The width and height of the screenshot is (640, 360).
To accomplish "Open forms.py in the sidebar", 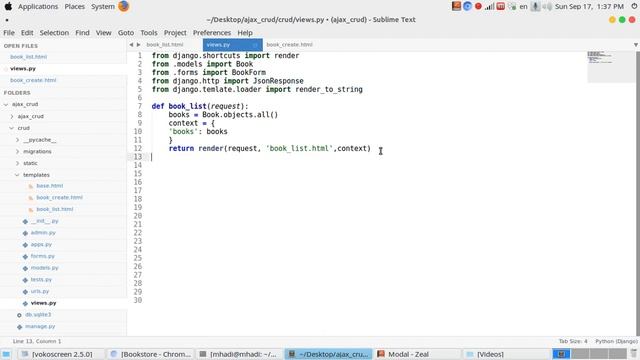I will click(x=42, y=256).
